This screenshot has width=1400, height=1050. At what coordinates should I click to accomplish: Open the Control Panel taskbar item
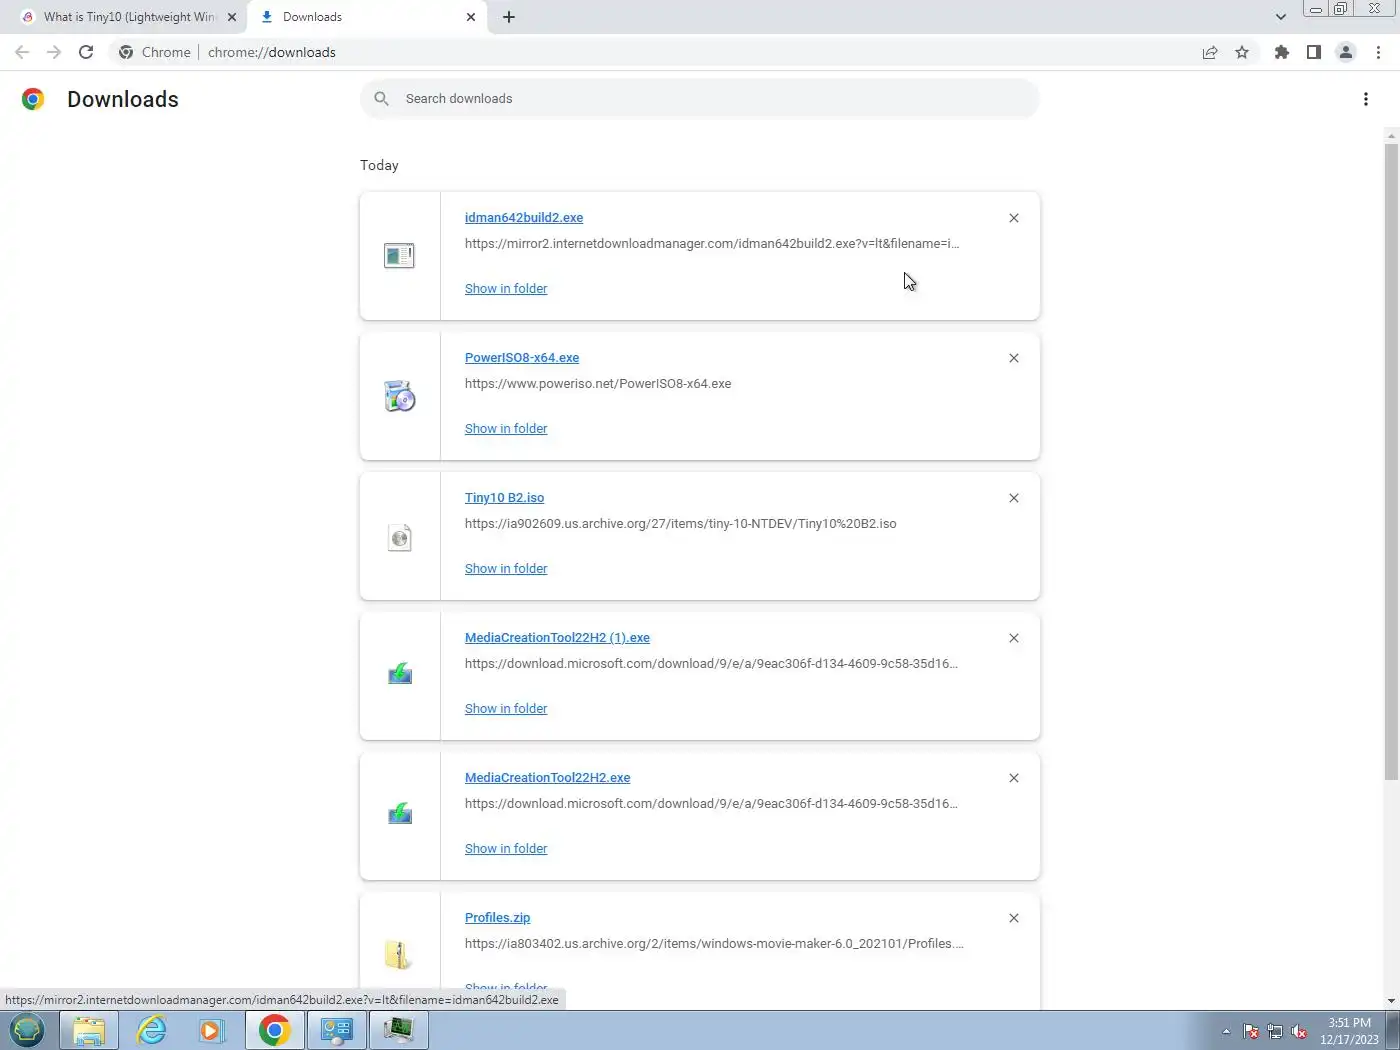click(x=337, y=1030)
